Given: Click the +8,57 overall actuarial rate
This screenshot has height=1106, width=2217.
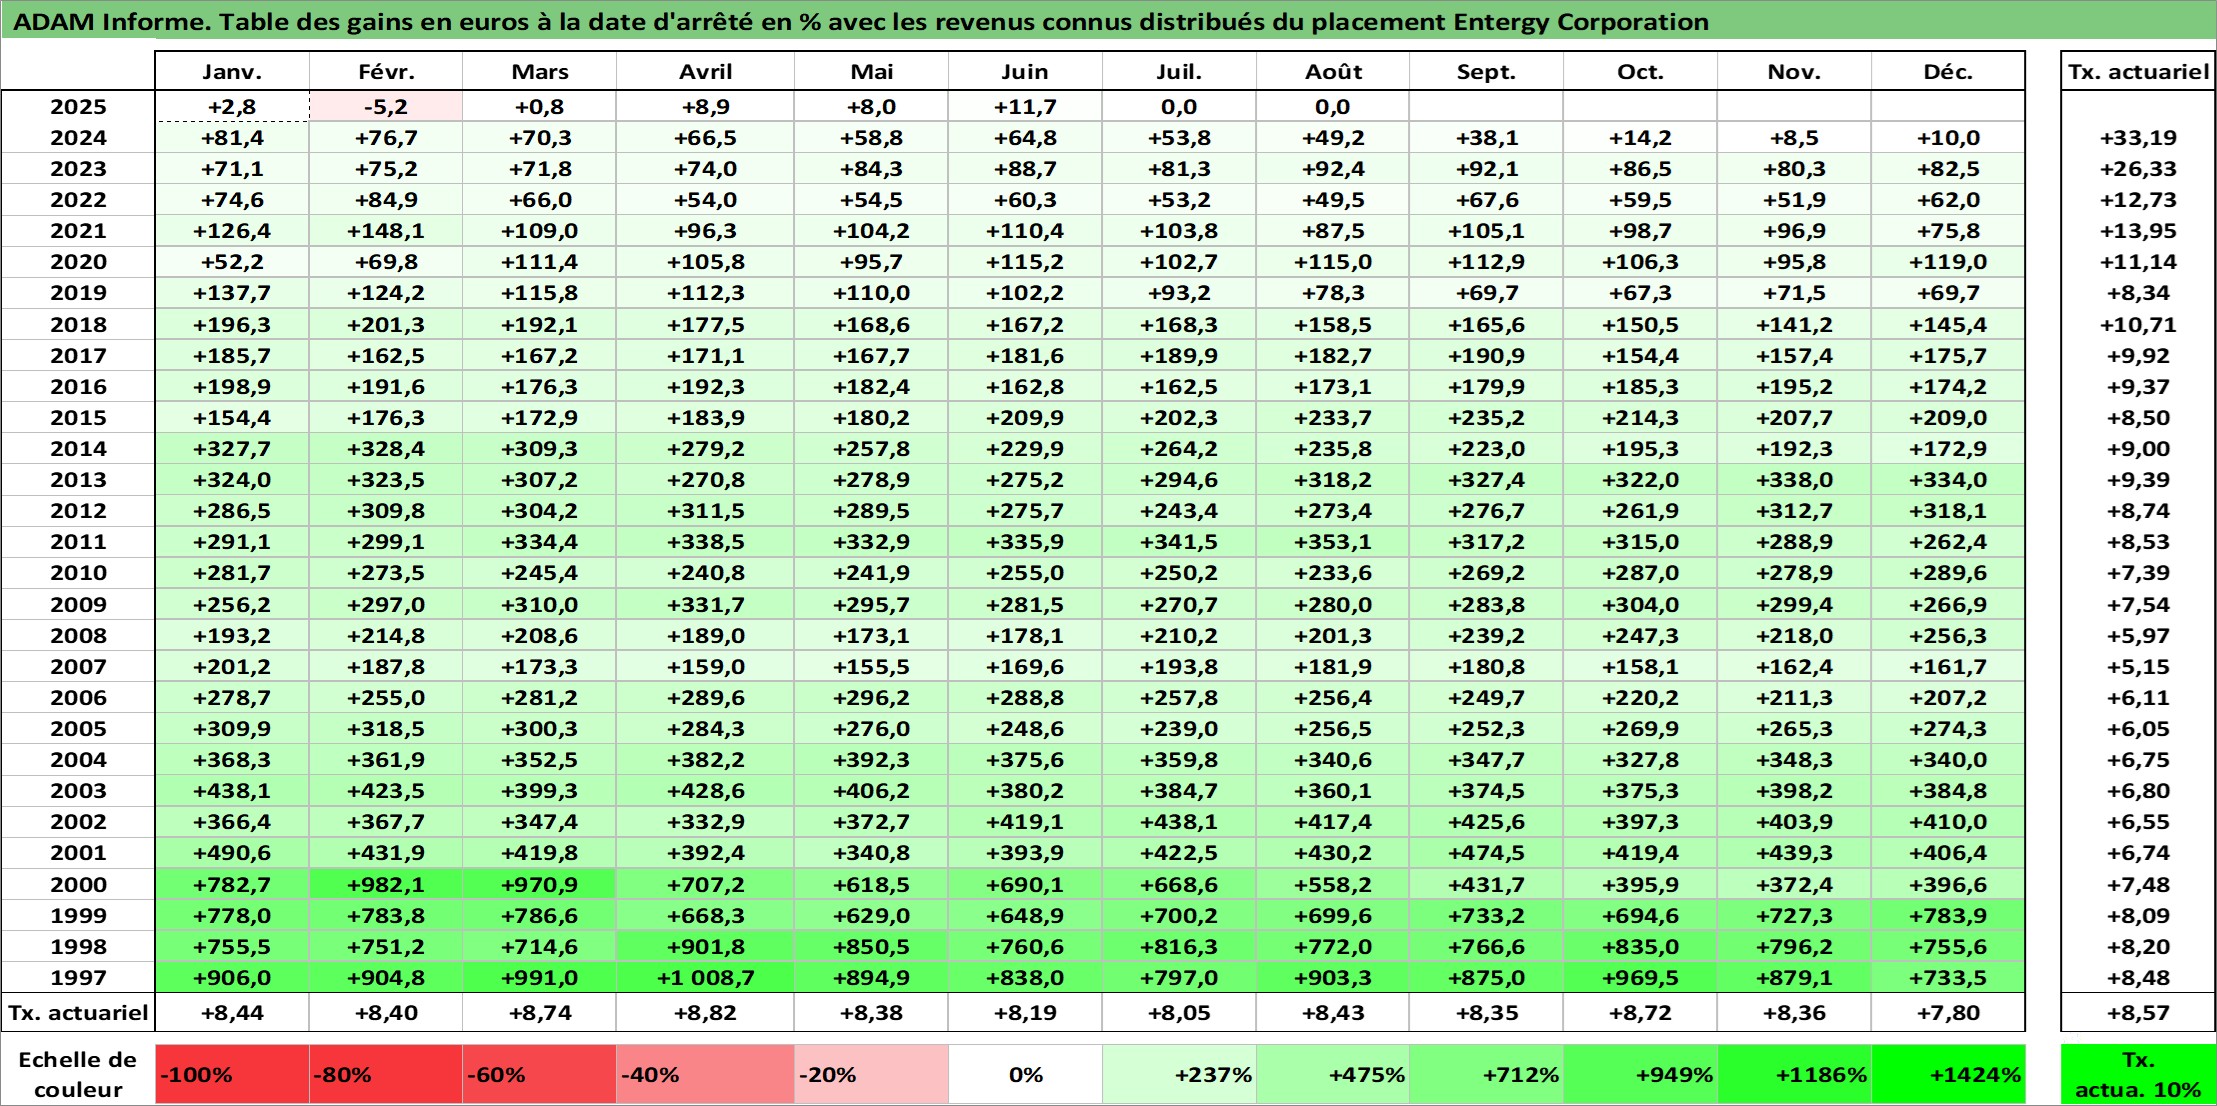Looking at the screenshot, I should [x=2138, y=1013].
